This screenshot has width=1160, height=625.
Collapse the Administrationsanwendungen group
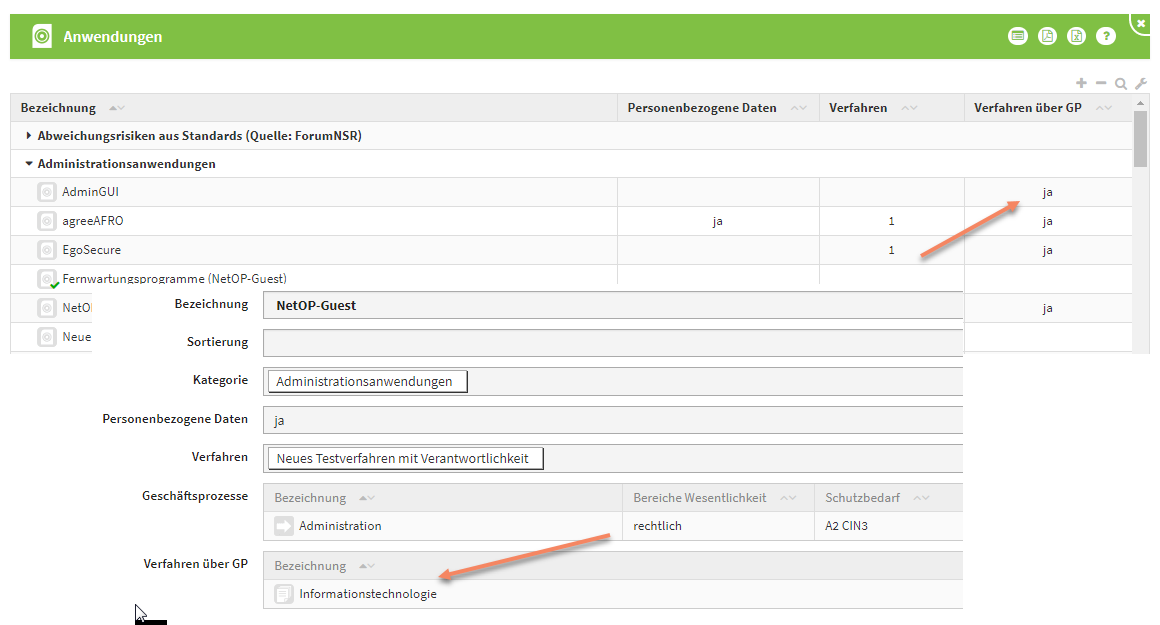(28, 163)
